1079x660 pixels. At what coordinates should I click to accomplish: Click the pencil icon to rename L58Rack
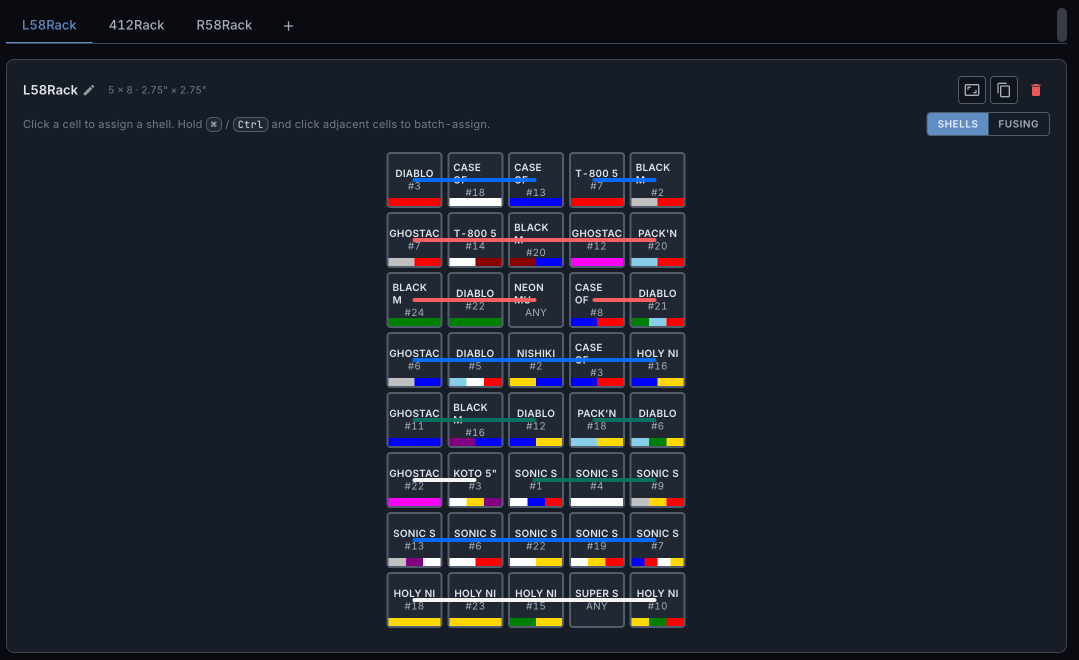(x=89, y=90)
